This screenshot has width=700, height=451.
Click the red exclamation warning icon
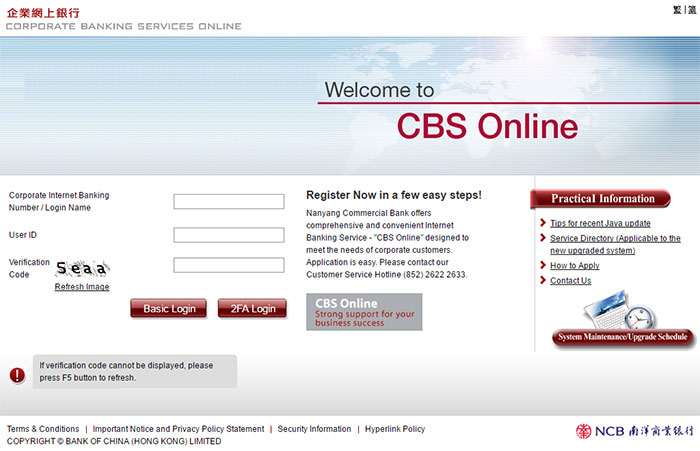point(17,375)
